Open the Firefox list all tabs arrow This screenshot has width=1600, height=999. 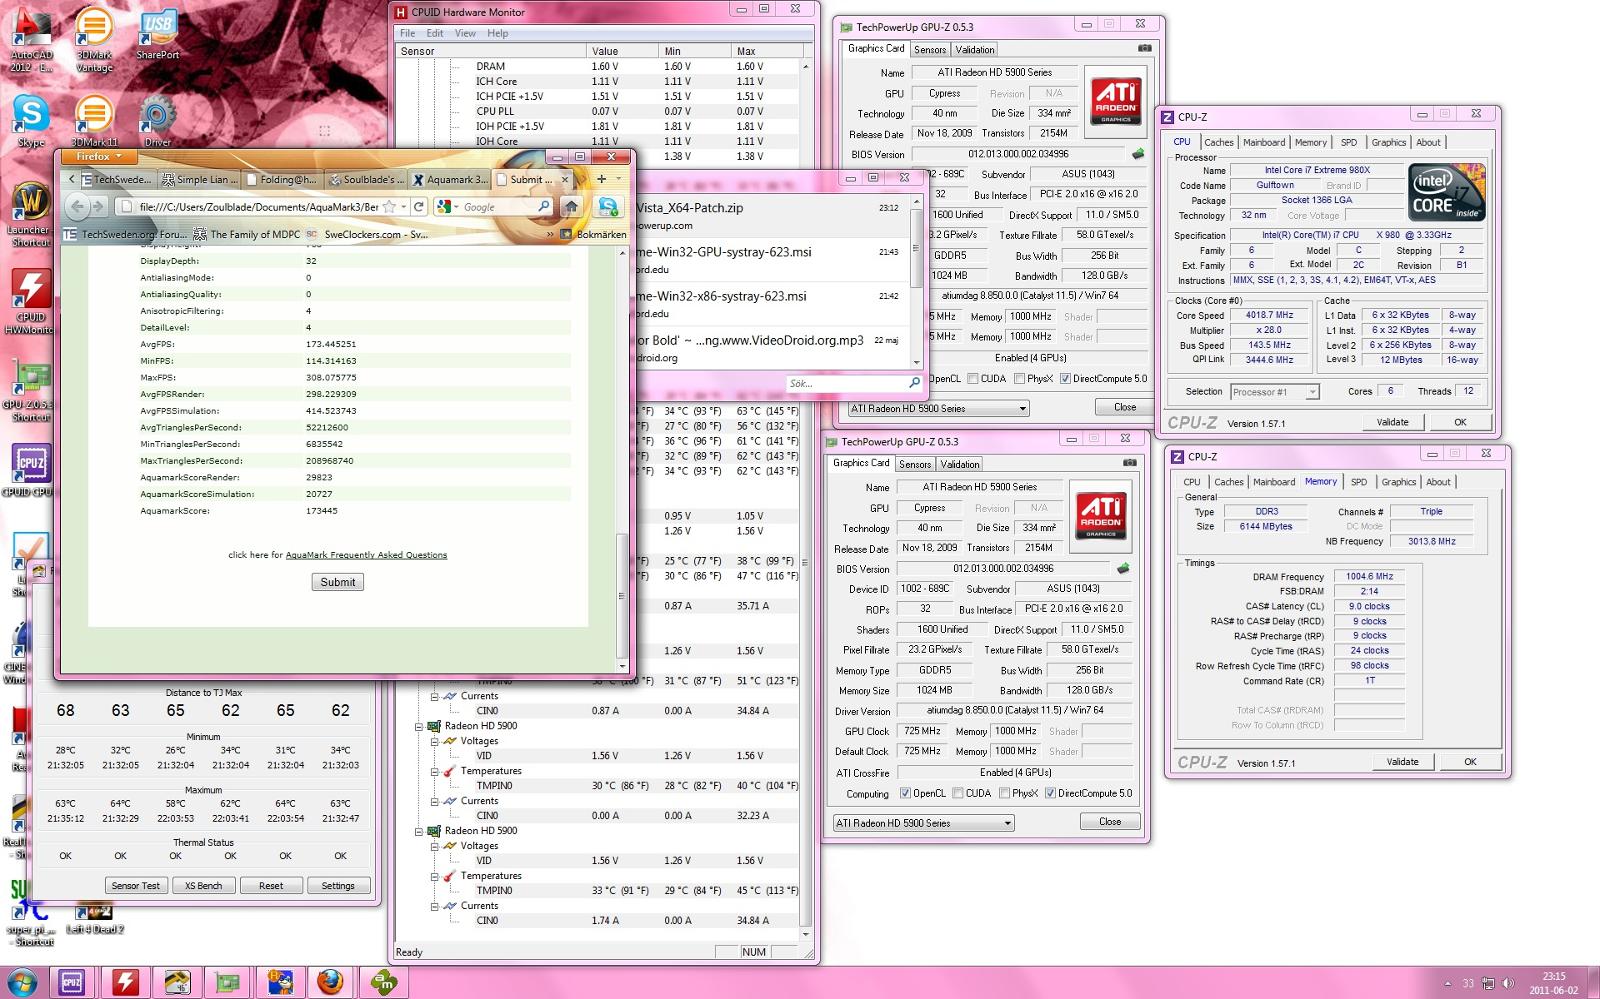619,179
